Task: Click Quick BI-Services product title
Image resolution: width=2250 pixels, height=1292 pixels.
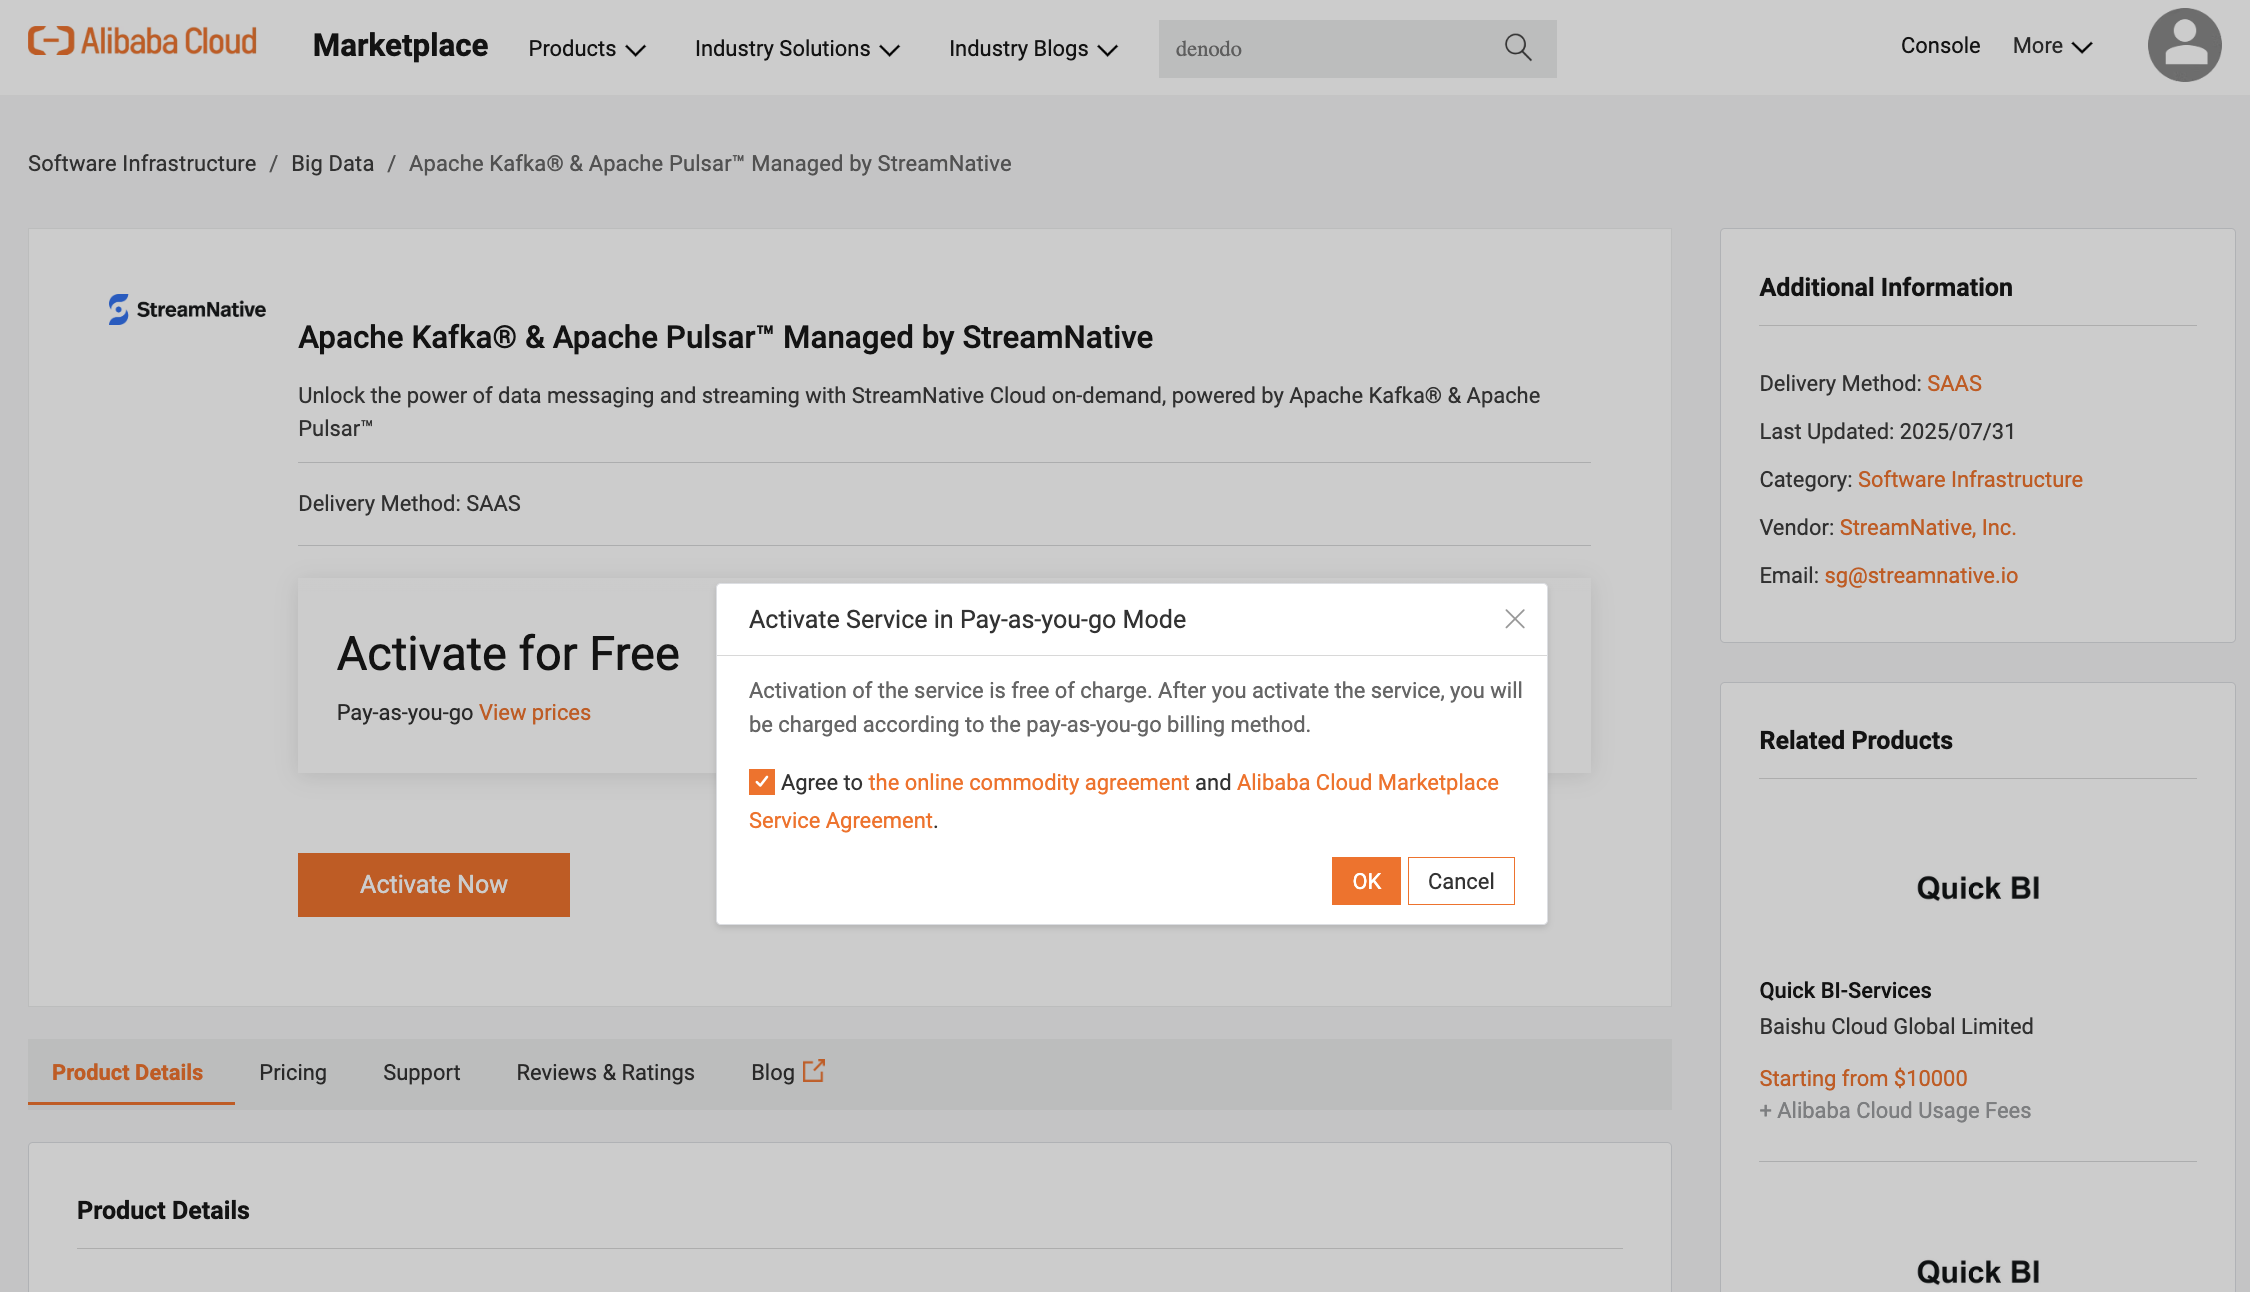Action: click(x=1845, y=990)
